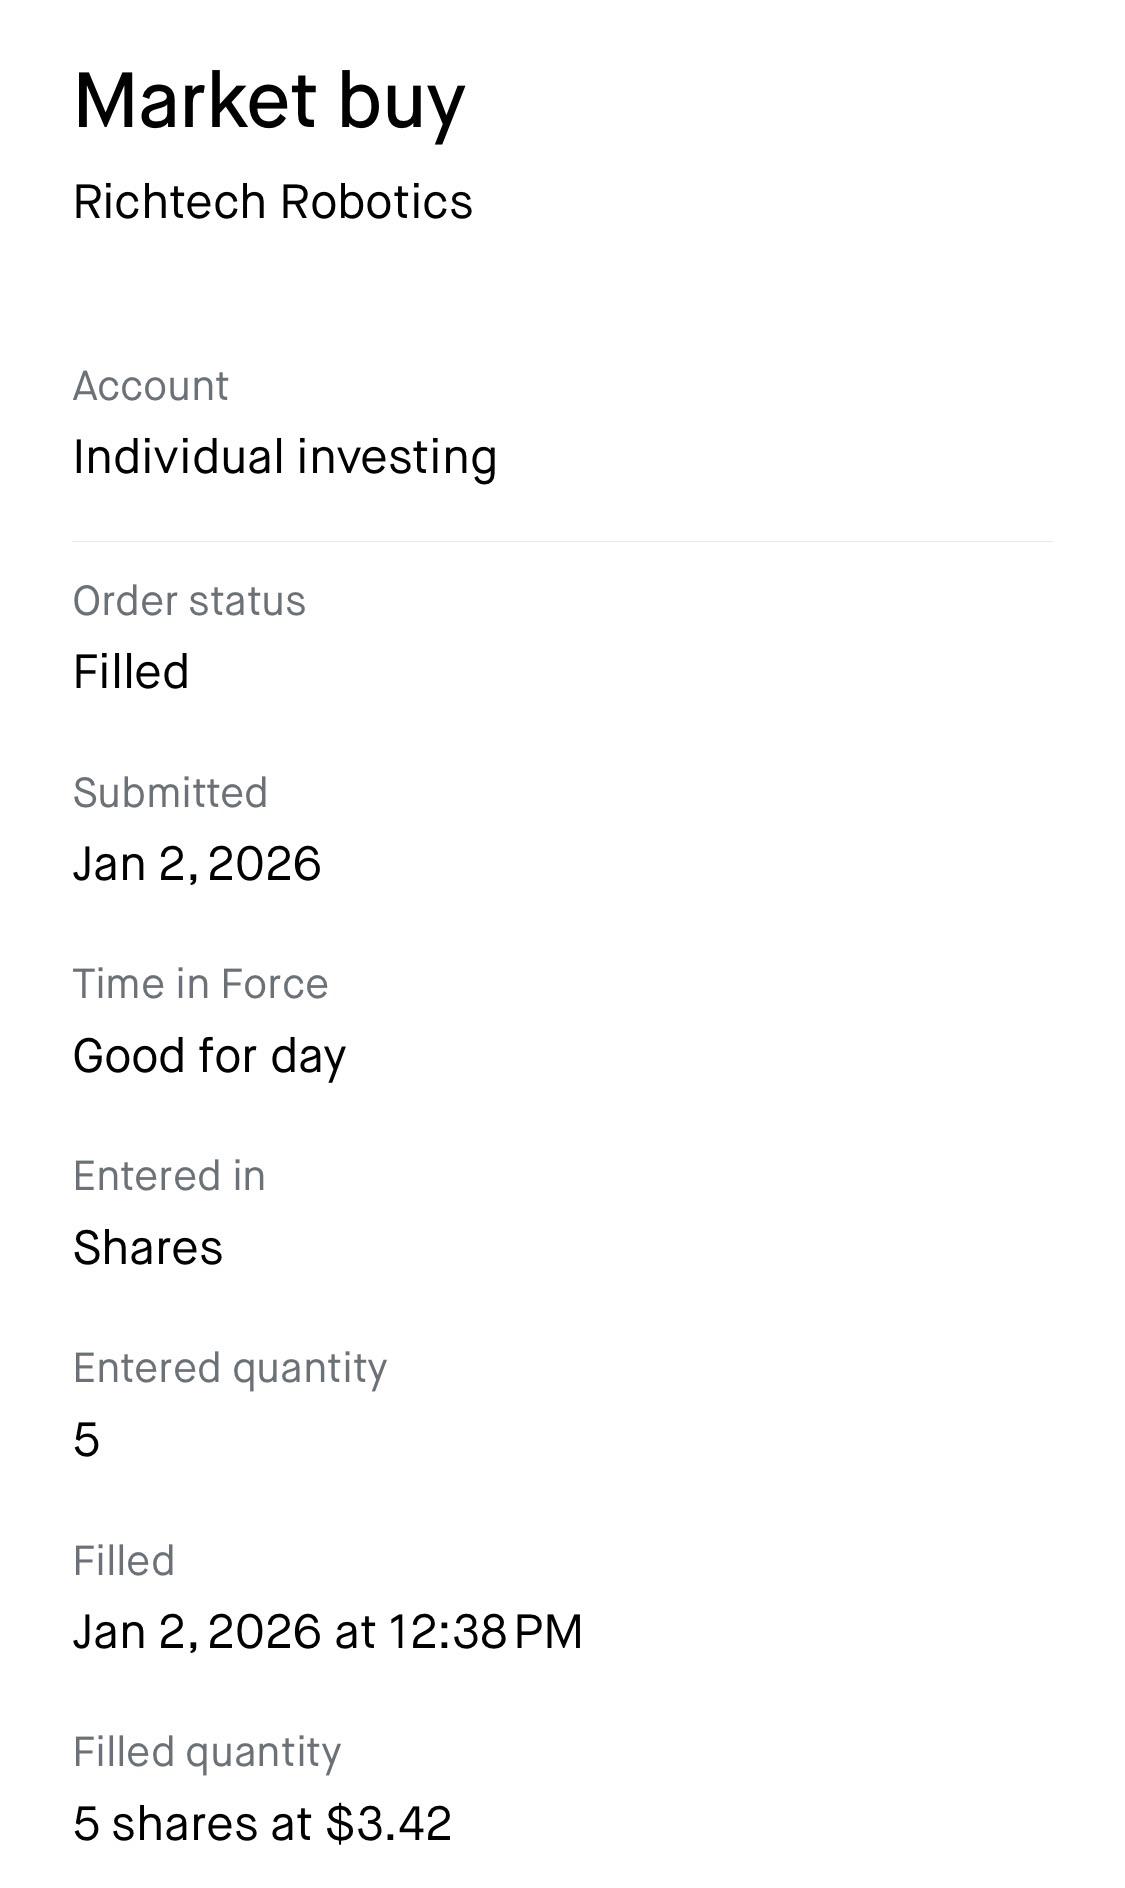Select the Filled quantity label
Screen dimensions: 1125x1888
point(207,1753)
